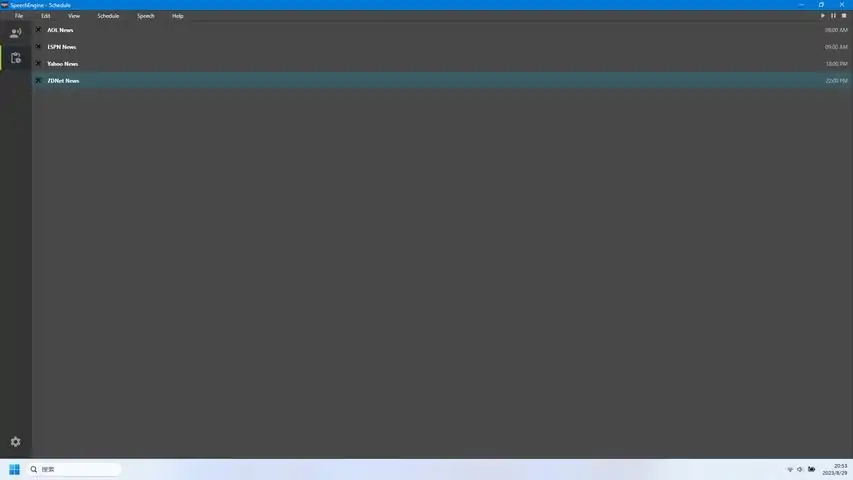The width and height of the screenshot is (853, 480).
Task: Open the File menu
Action: click(19, 16)
